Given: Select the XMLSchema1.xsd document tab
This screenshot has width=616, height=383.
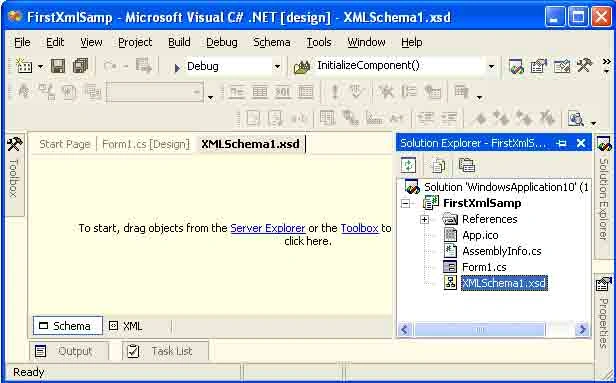Looking at the screenshot, I should [250, 144].
